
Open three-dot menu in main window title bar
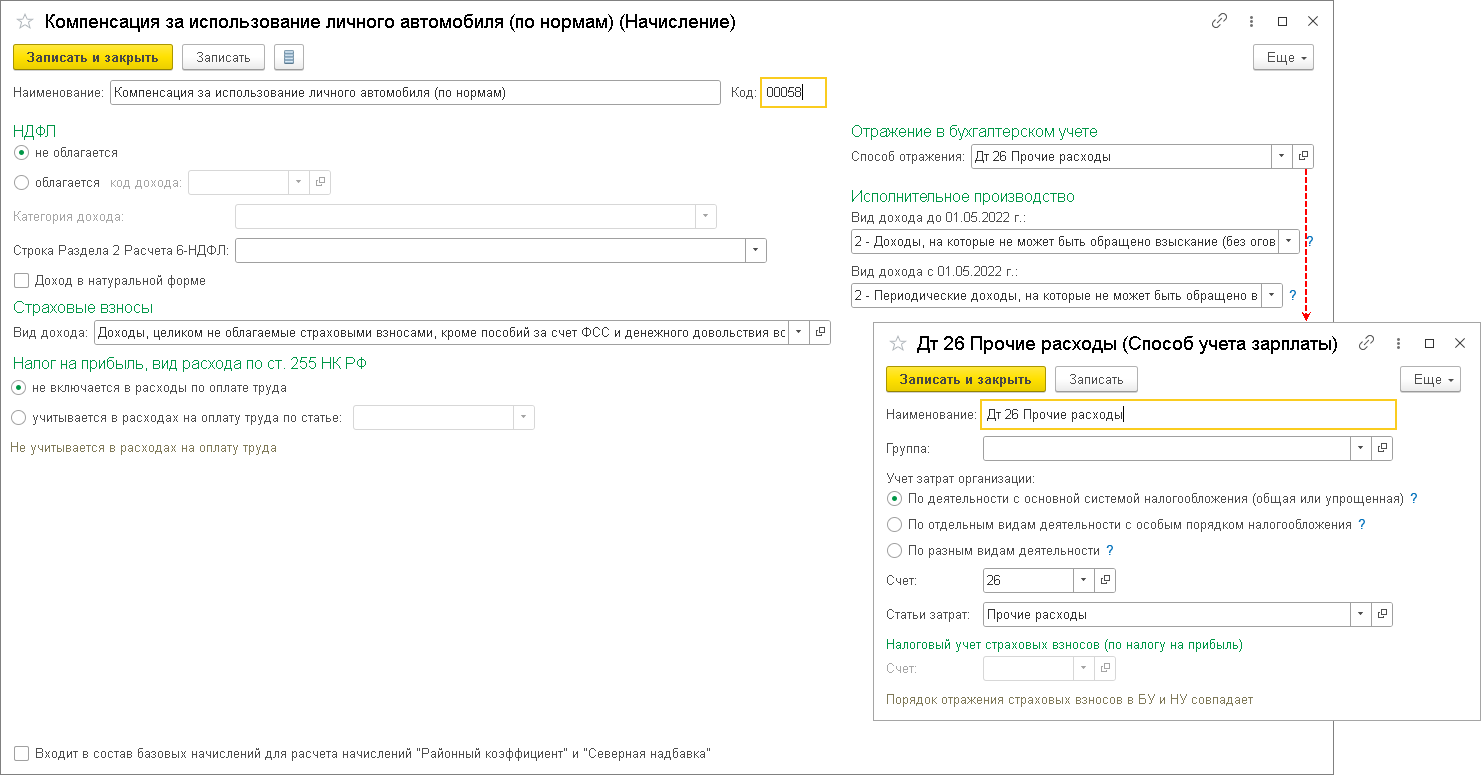click(x=1251, y=21)
